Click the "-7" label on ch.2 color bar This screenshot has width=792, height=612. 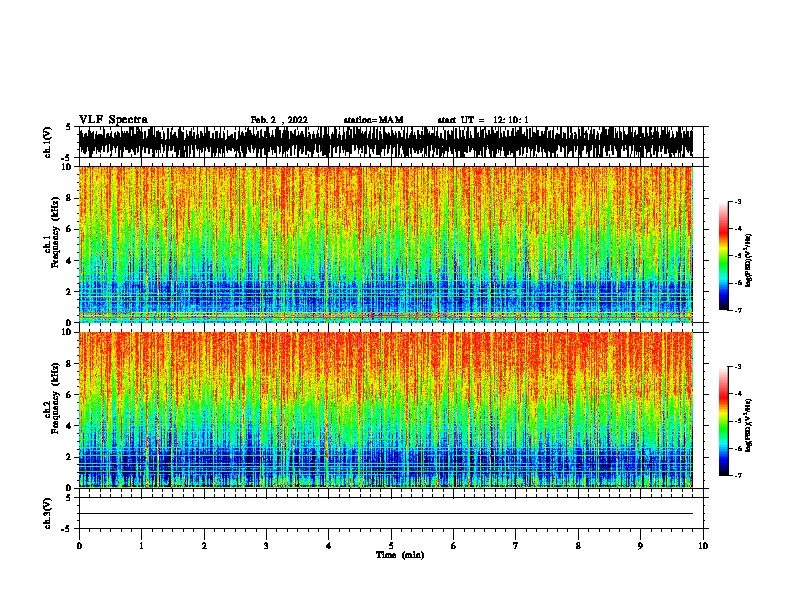point(738,475)
